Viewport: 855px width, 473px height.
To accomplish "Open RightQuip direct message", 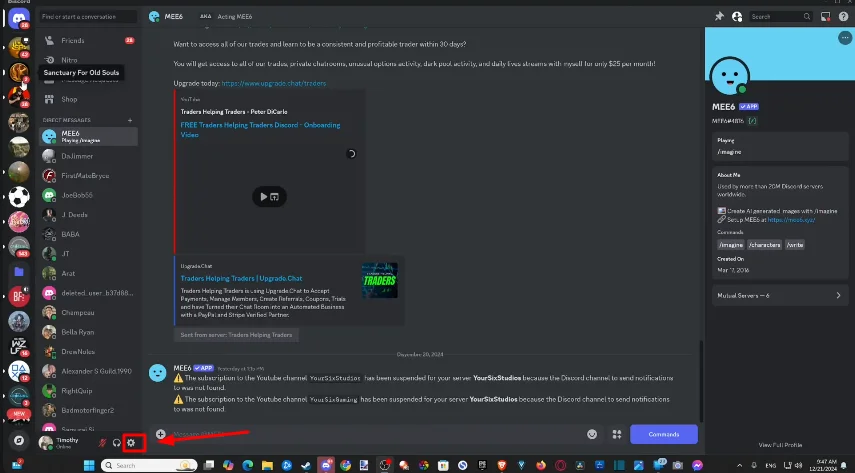I will 89,391.
